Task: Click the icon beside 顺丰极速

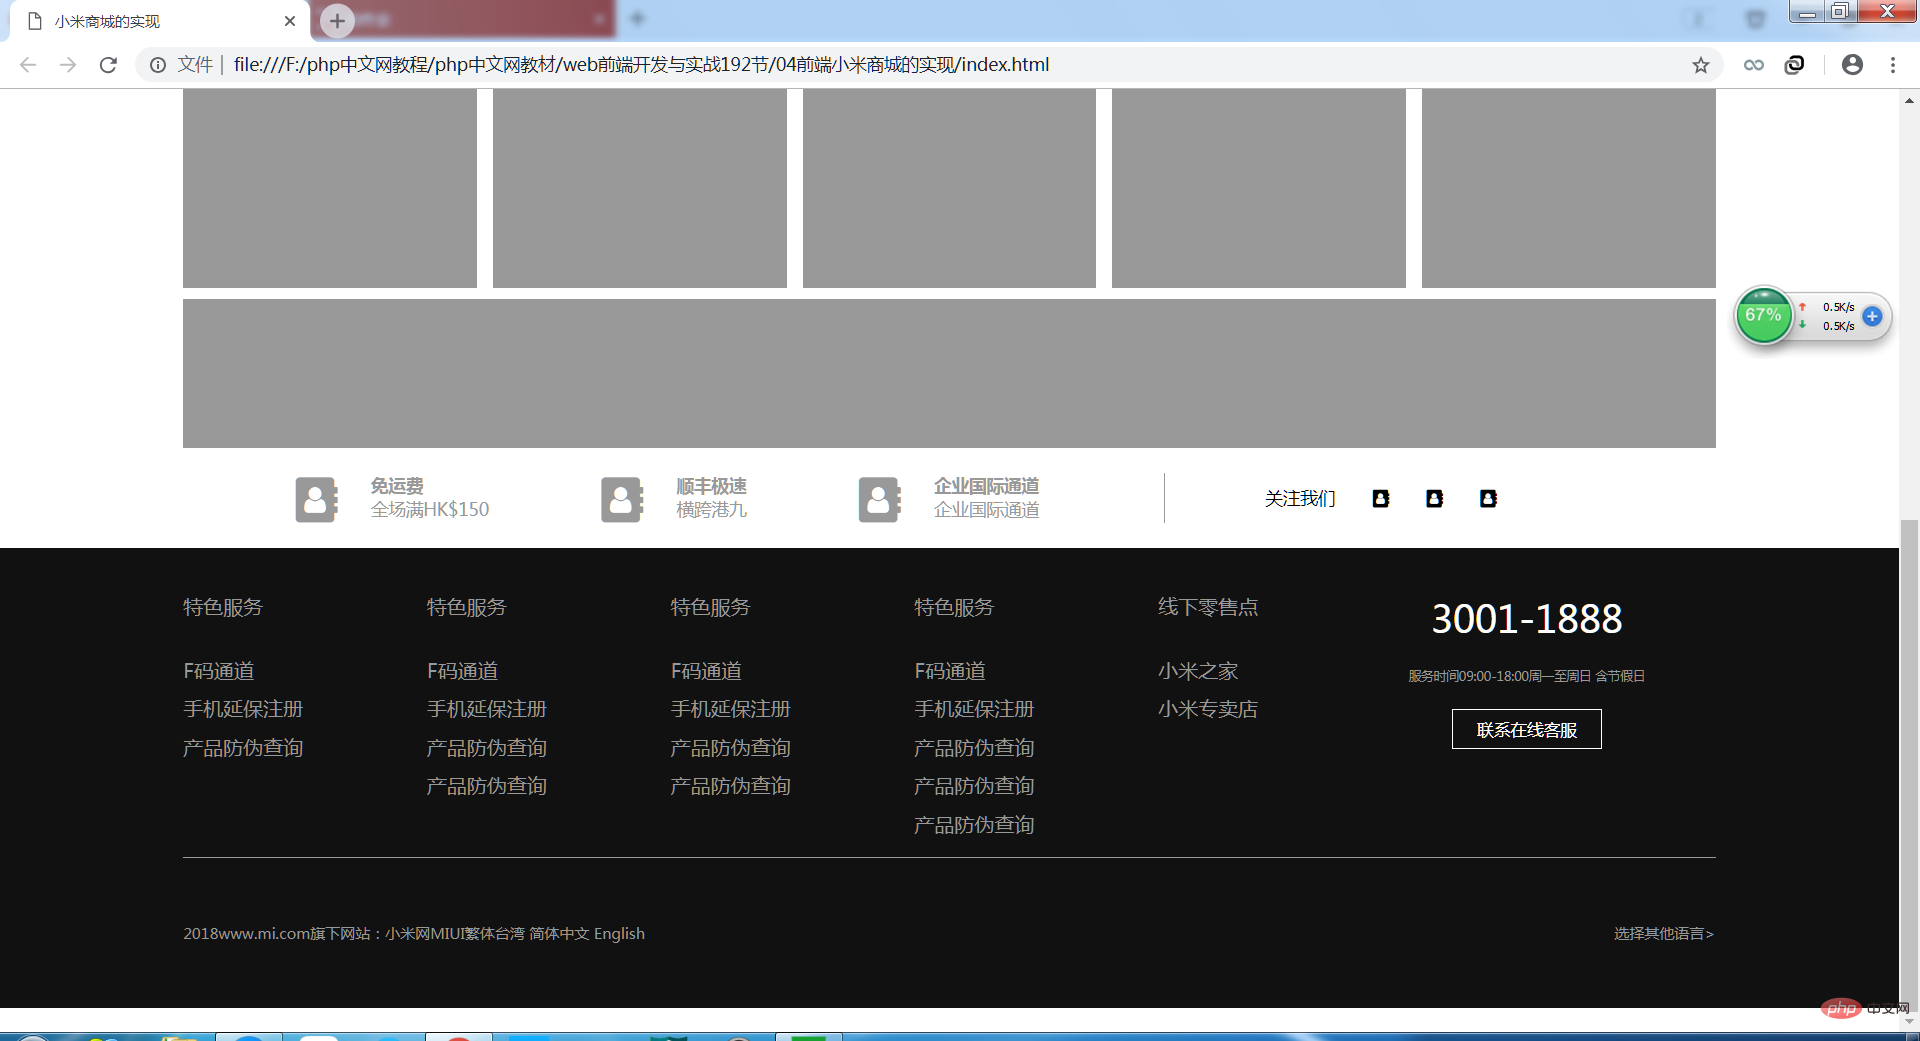Action: tap(621, 499)
